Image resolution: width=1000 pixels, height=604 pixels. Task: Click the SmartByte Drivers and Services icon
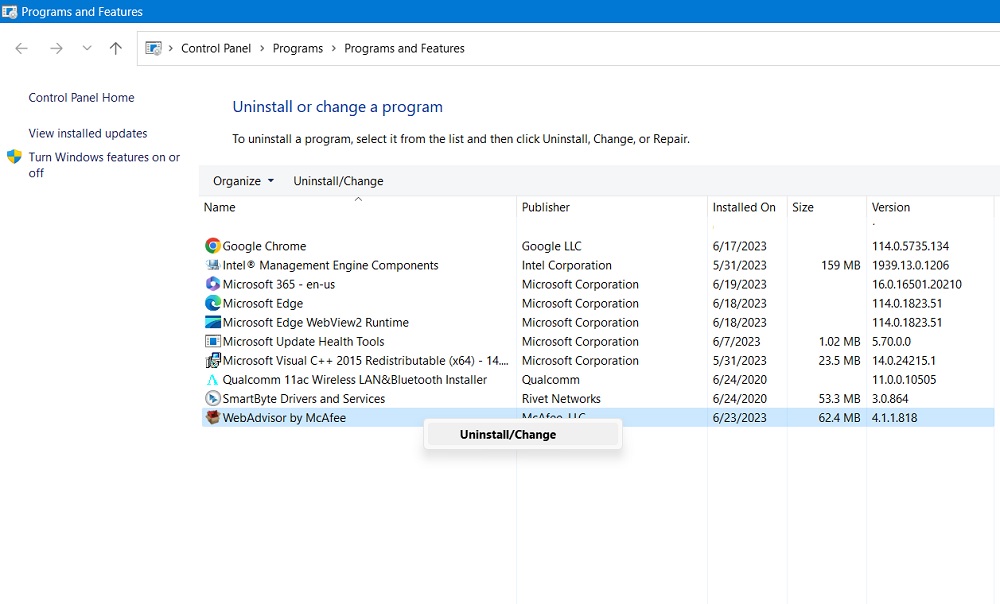(x=212, y=398)
